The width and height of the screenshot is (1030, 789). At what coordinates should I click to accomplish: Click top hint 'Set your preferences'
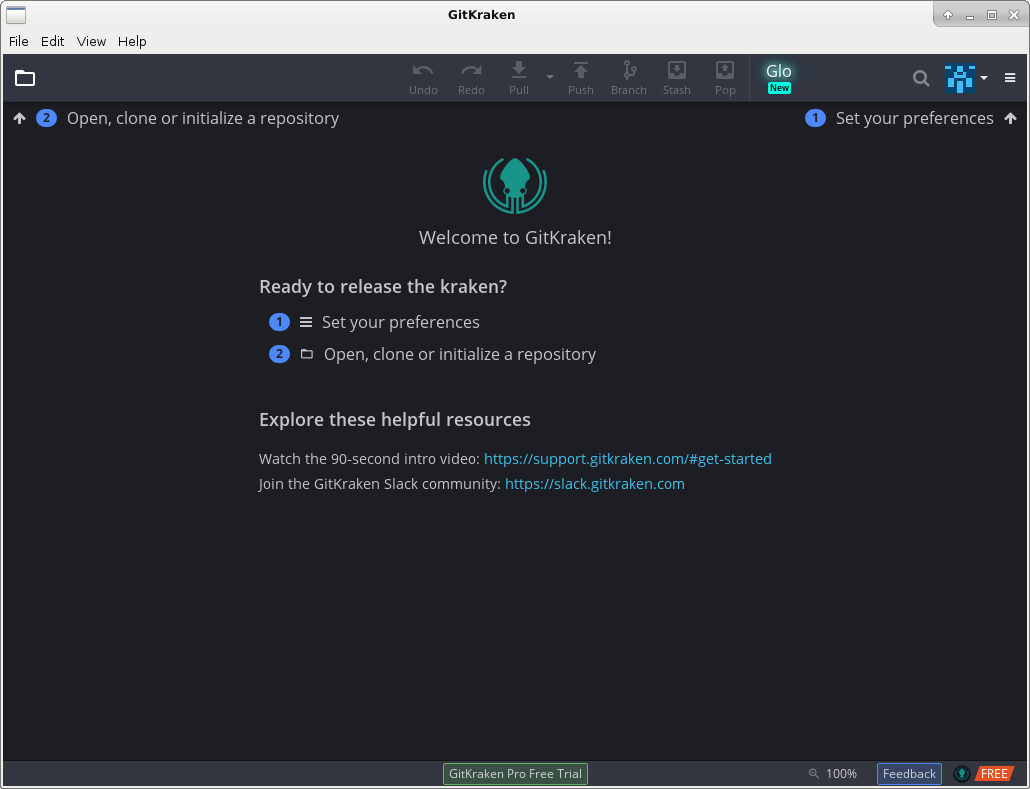point(914,118)
